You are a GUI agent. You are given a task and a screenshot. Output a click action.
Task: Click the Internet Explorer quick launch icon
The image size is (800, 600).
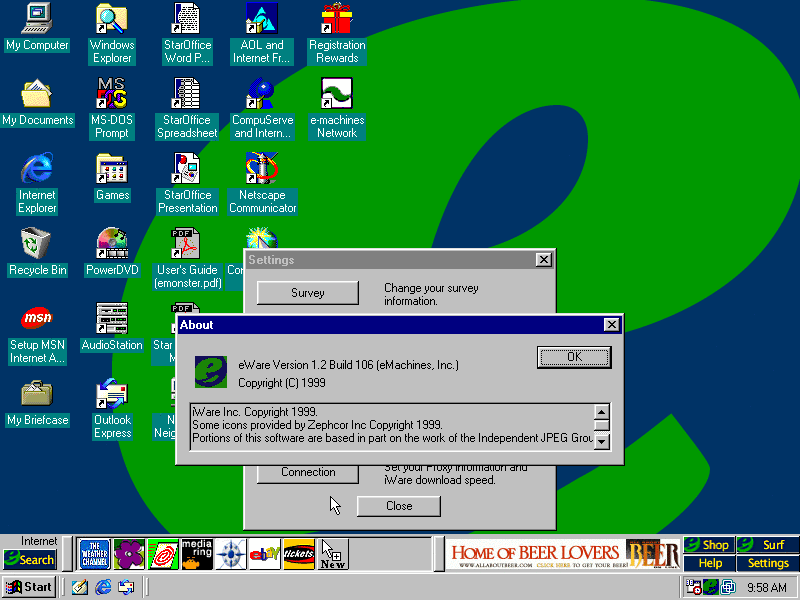click(103, 587)
